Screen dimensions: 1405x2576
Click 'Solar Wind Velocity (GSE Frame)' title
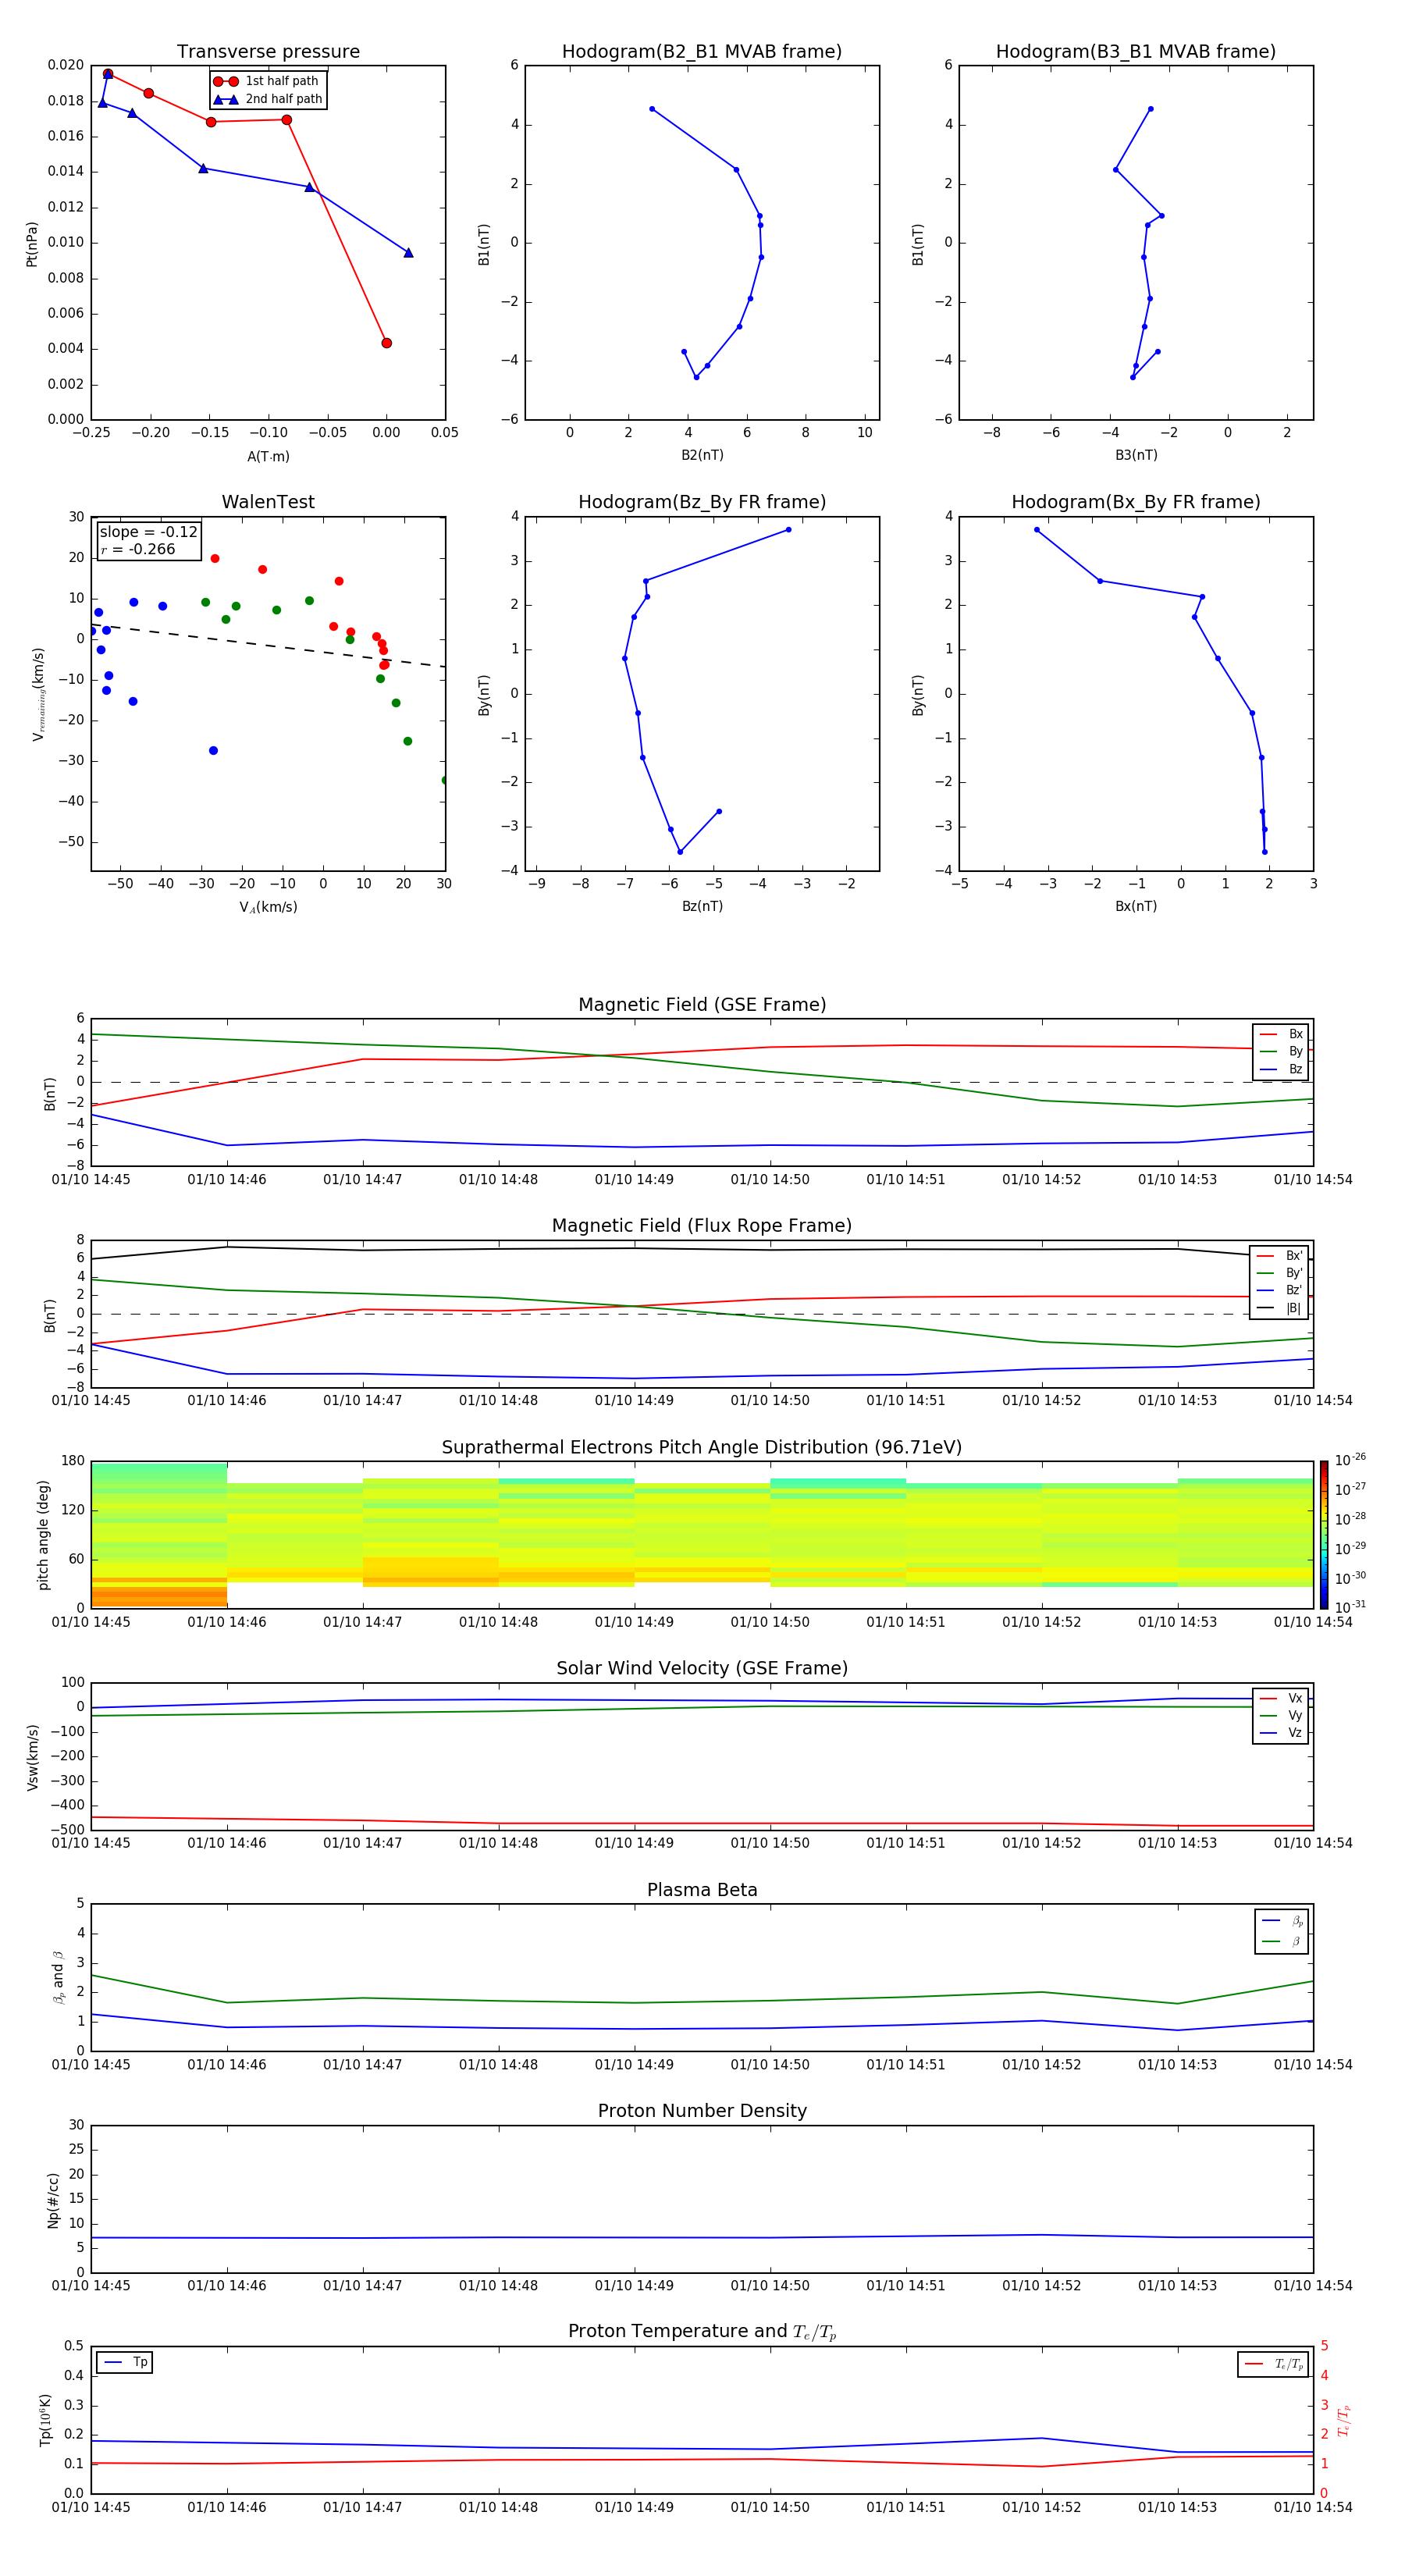[702, 1669]
